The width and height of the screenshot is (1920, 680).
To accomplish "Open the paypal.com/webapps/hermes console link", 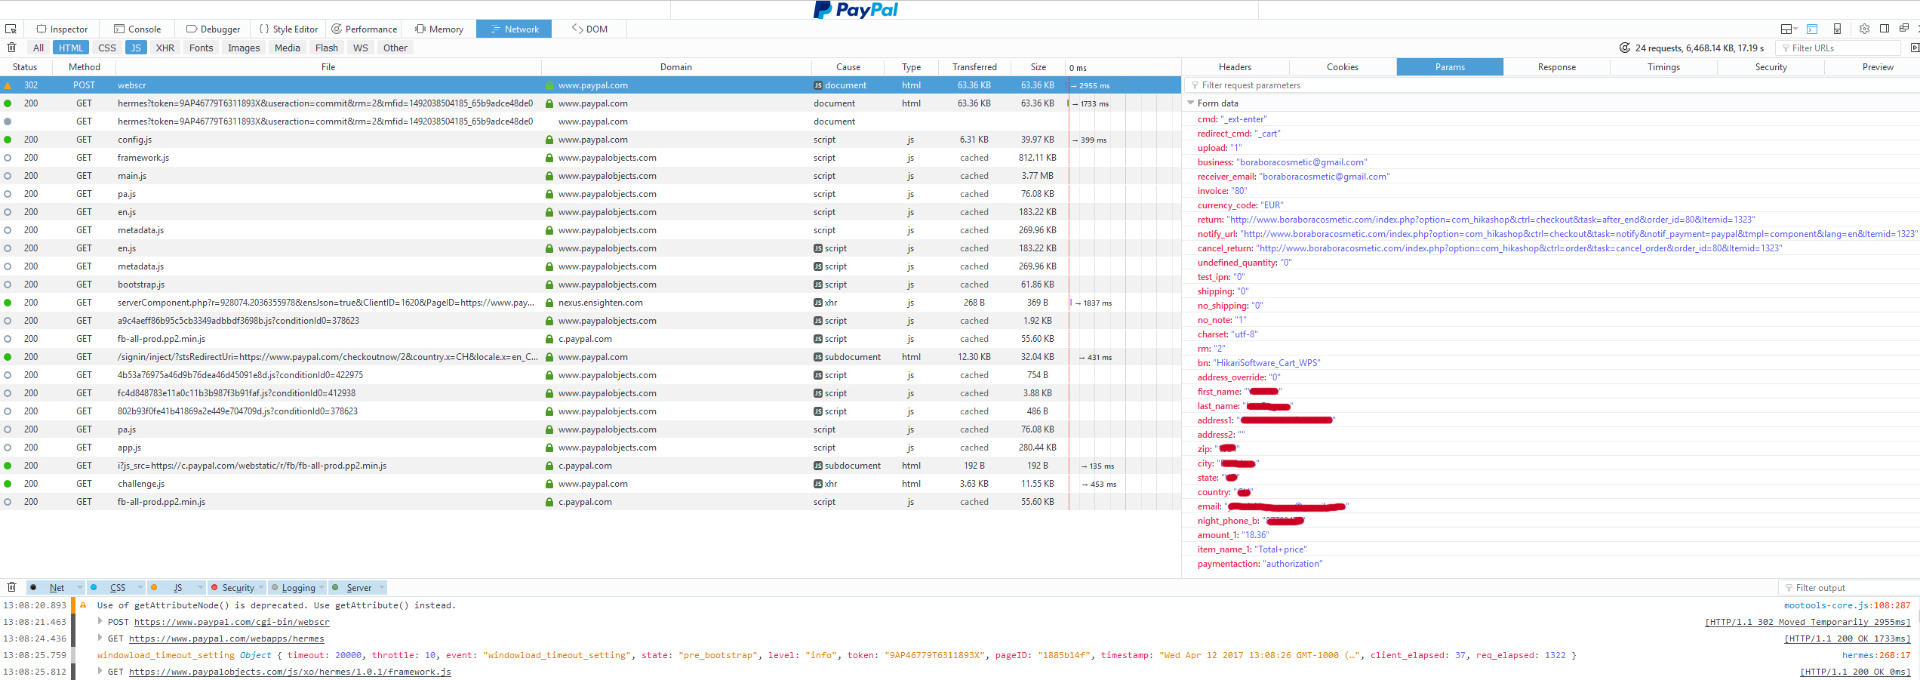I will click(226, 638).
